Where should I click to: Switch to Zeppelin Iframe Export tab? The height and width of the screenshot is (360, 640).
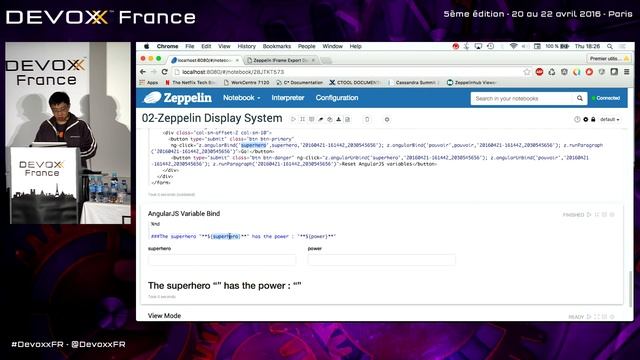click(280, 60)
